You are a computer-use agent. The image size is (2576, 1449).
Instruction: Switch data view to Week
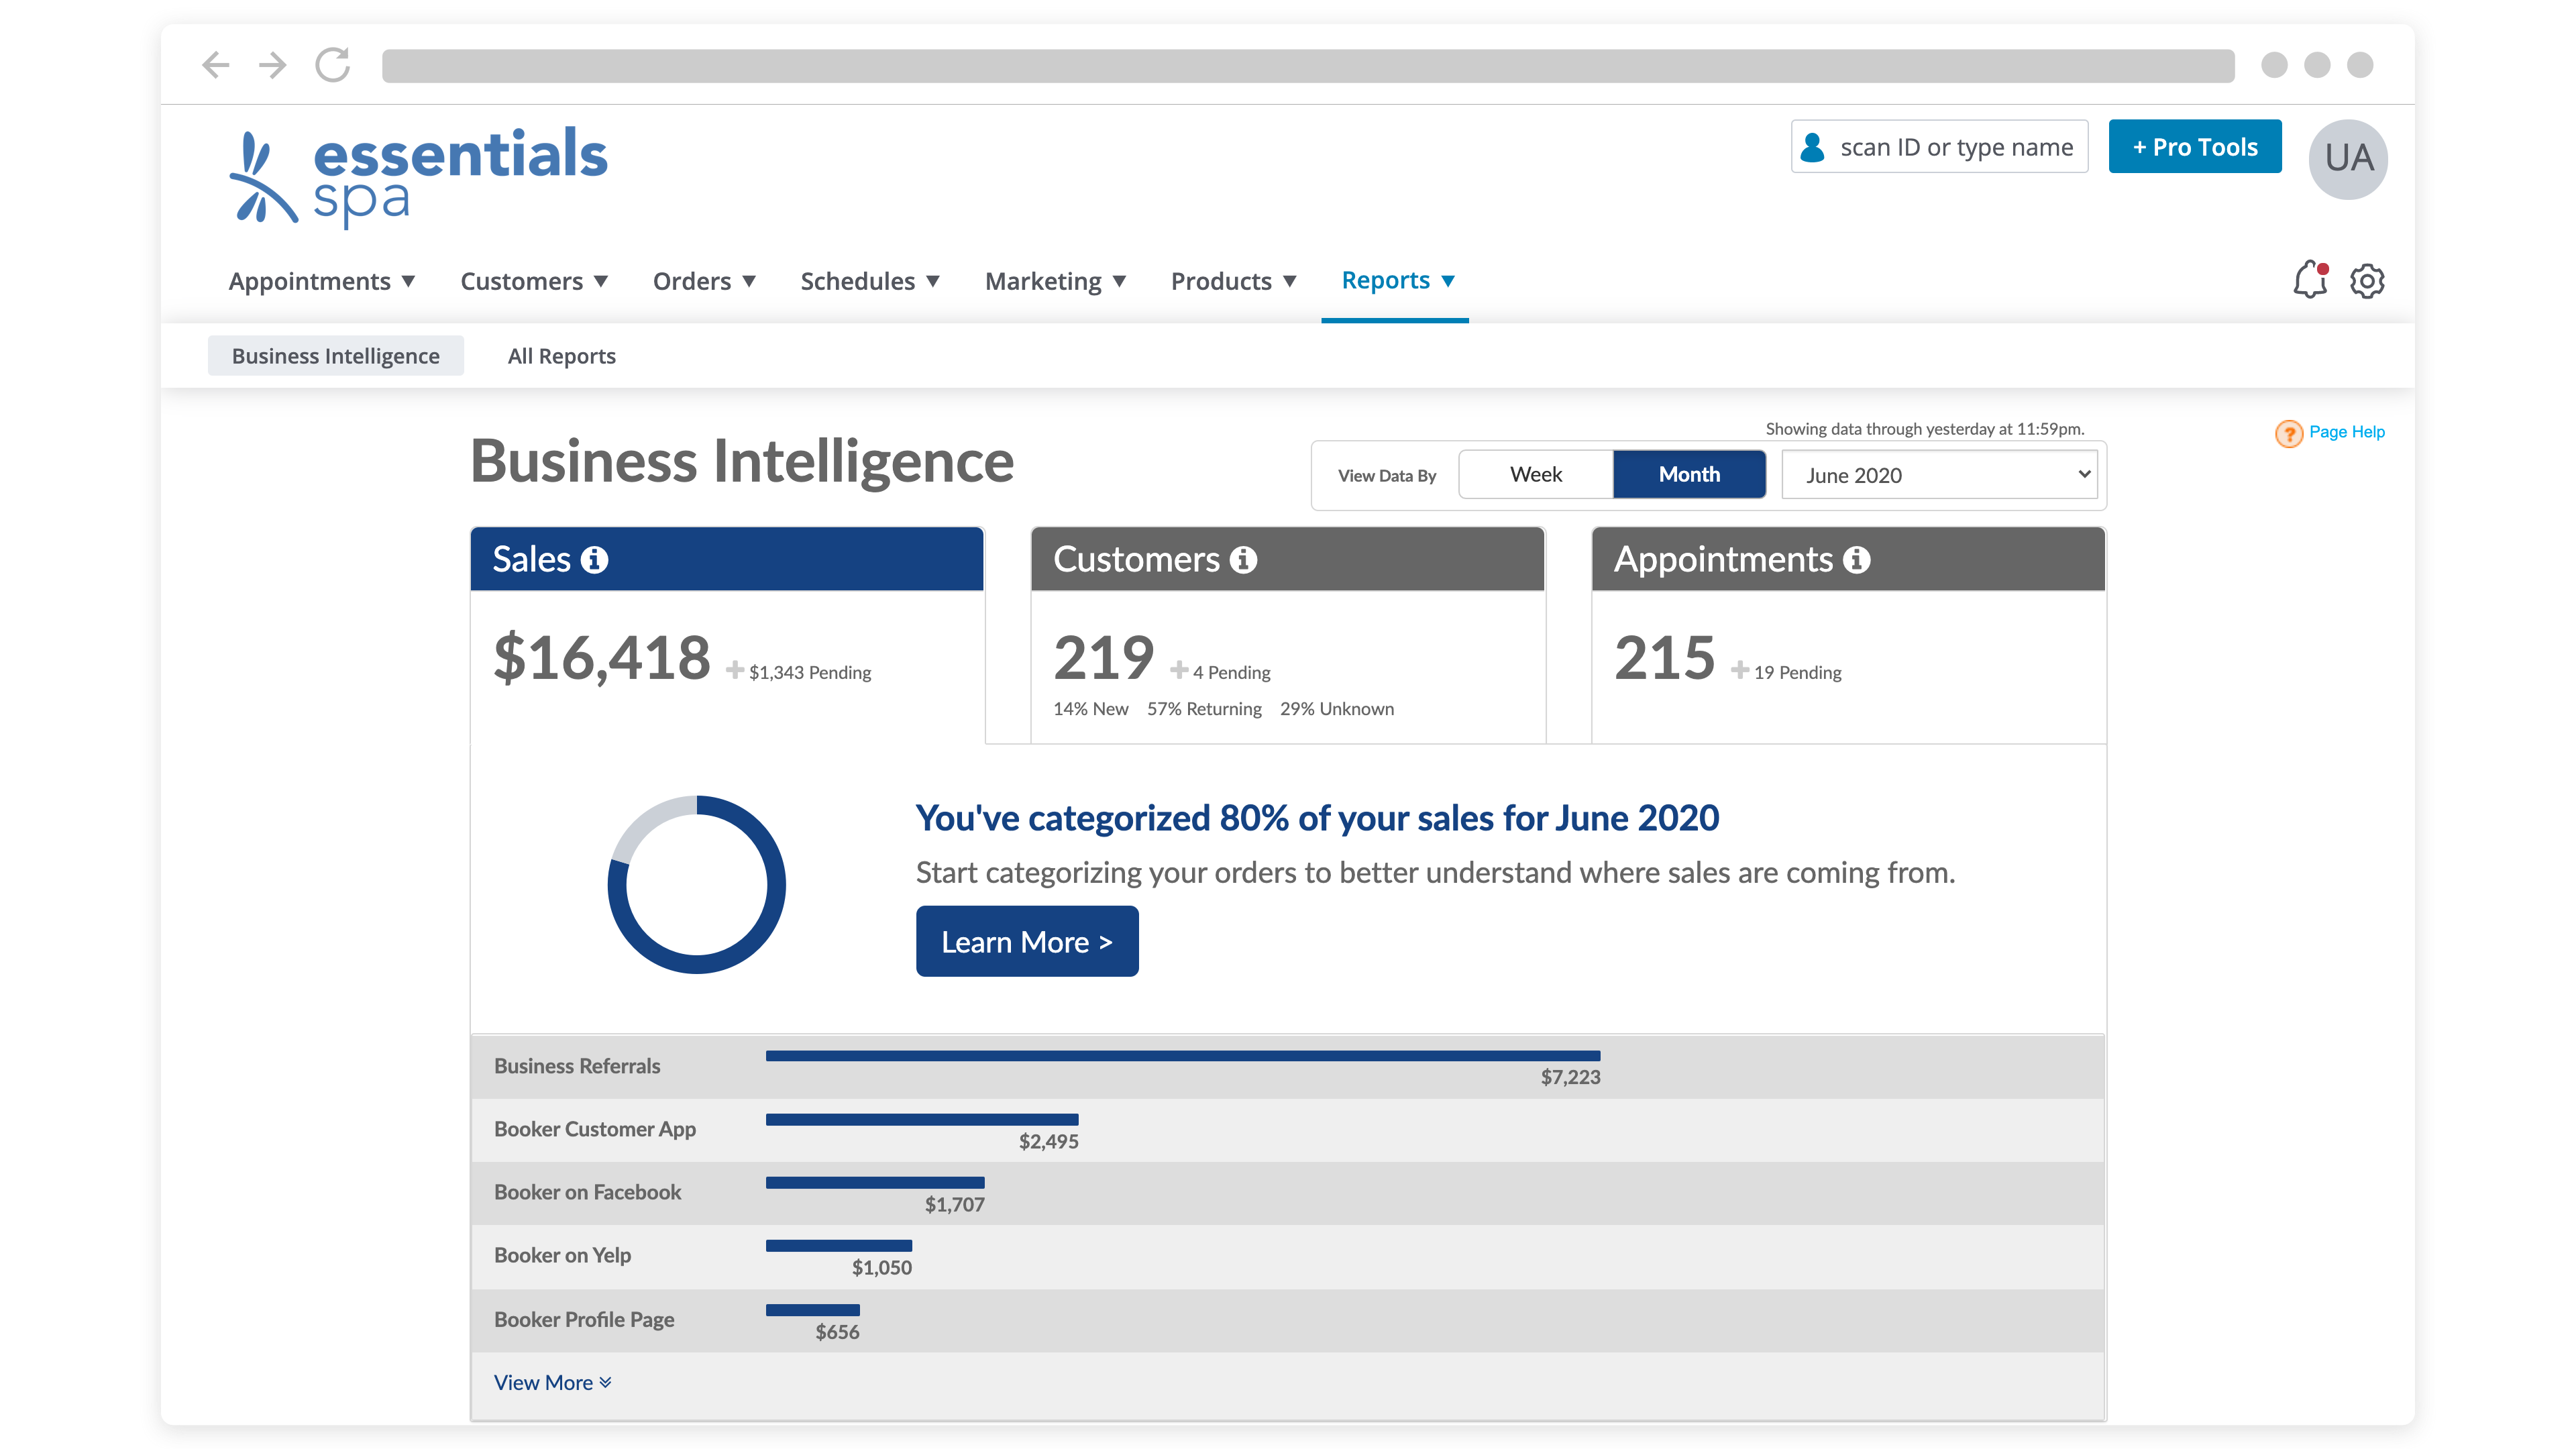[1535, 475]
